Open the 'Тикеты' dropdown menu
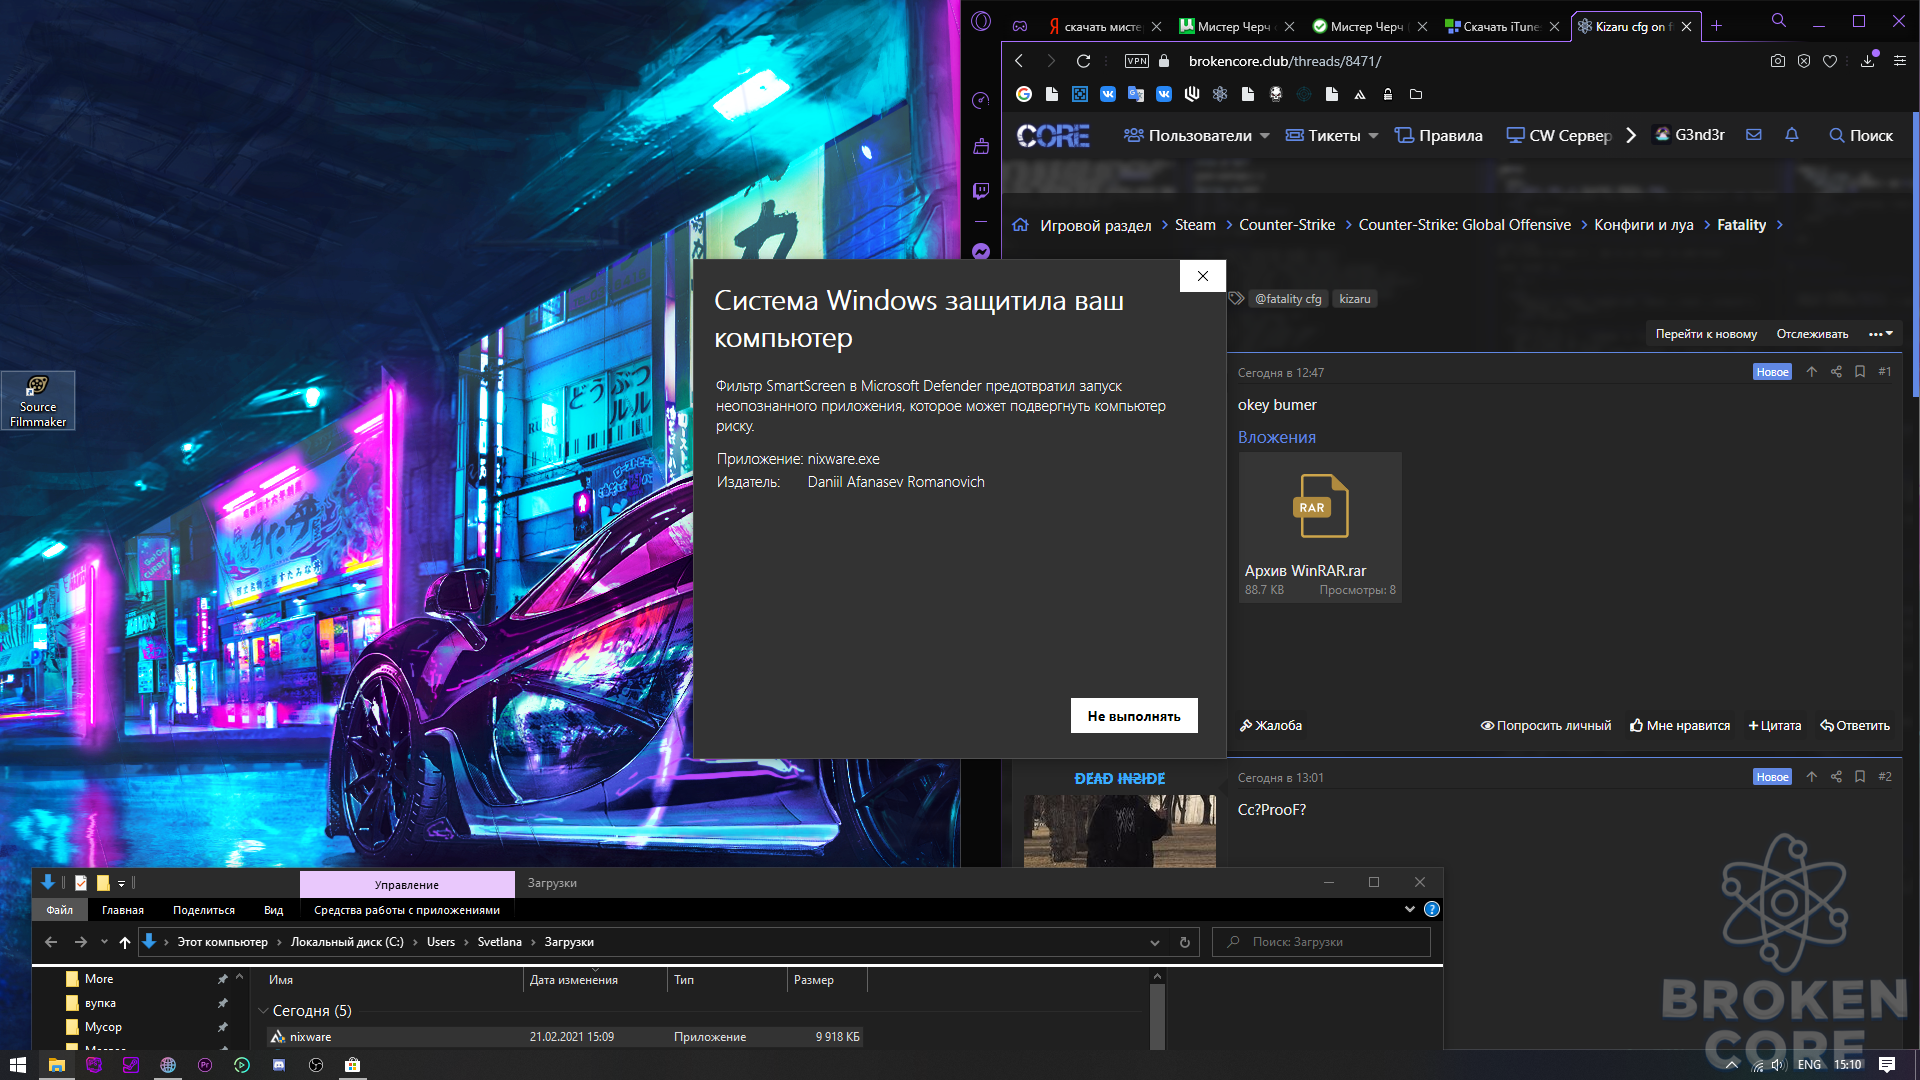The height and width of the screenshot is (1080, 1920). point(1332,135)
